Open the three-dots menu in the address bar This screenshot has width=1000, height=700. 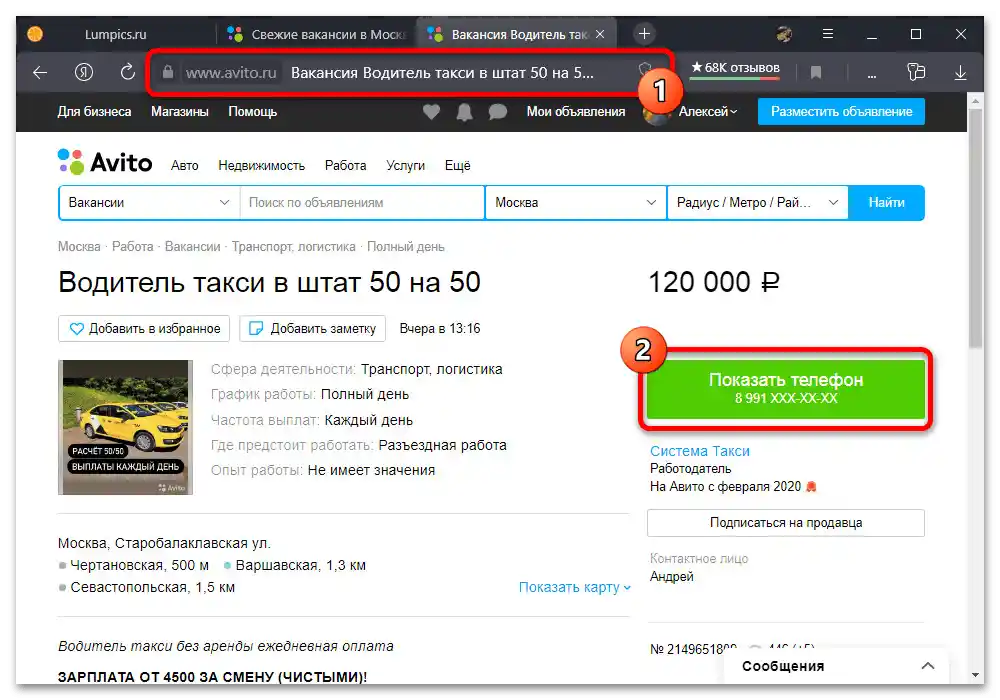click(x=872, y=75)
